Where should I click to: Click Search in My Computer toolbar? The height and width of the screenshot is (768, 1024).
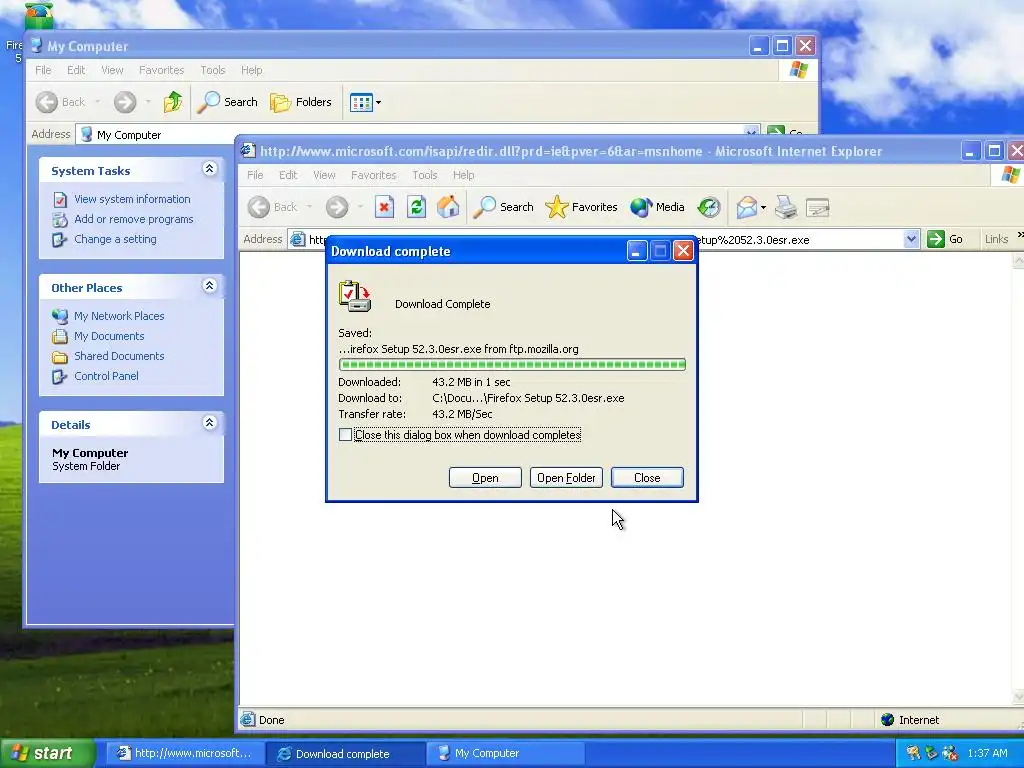click(227, 102)
